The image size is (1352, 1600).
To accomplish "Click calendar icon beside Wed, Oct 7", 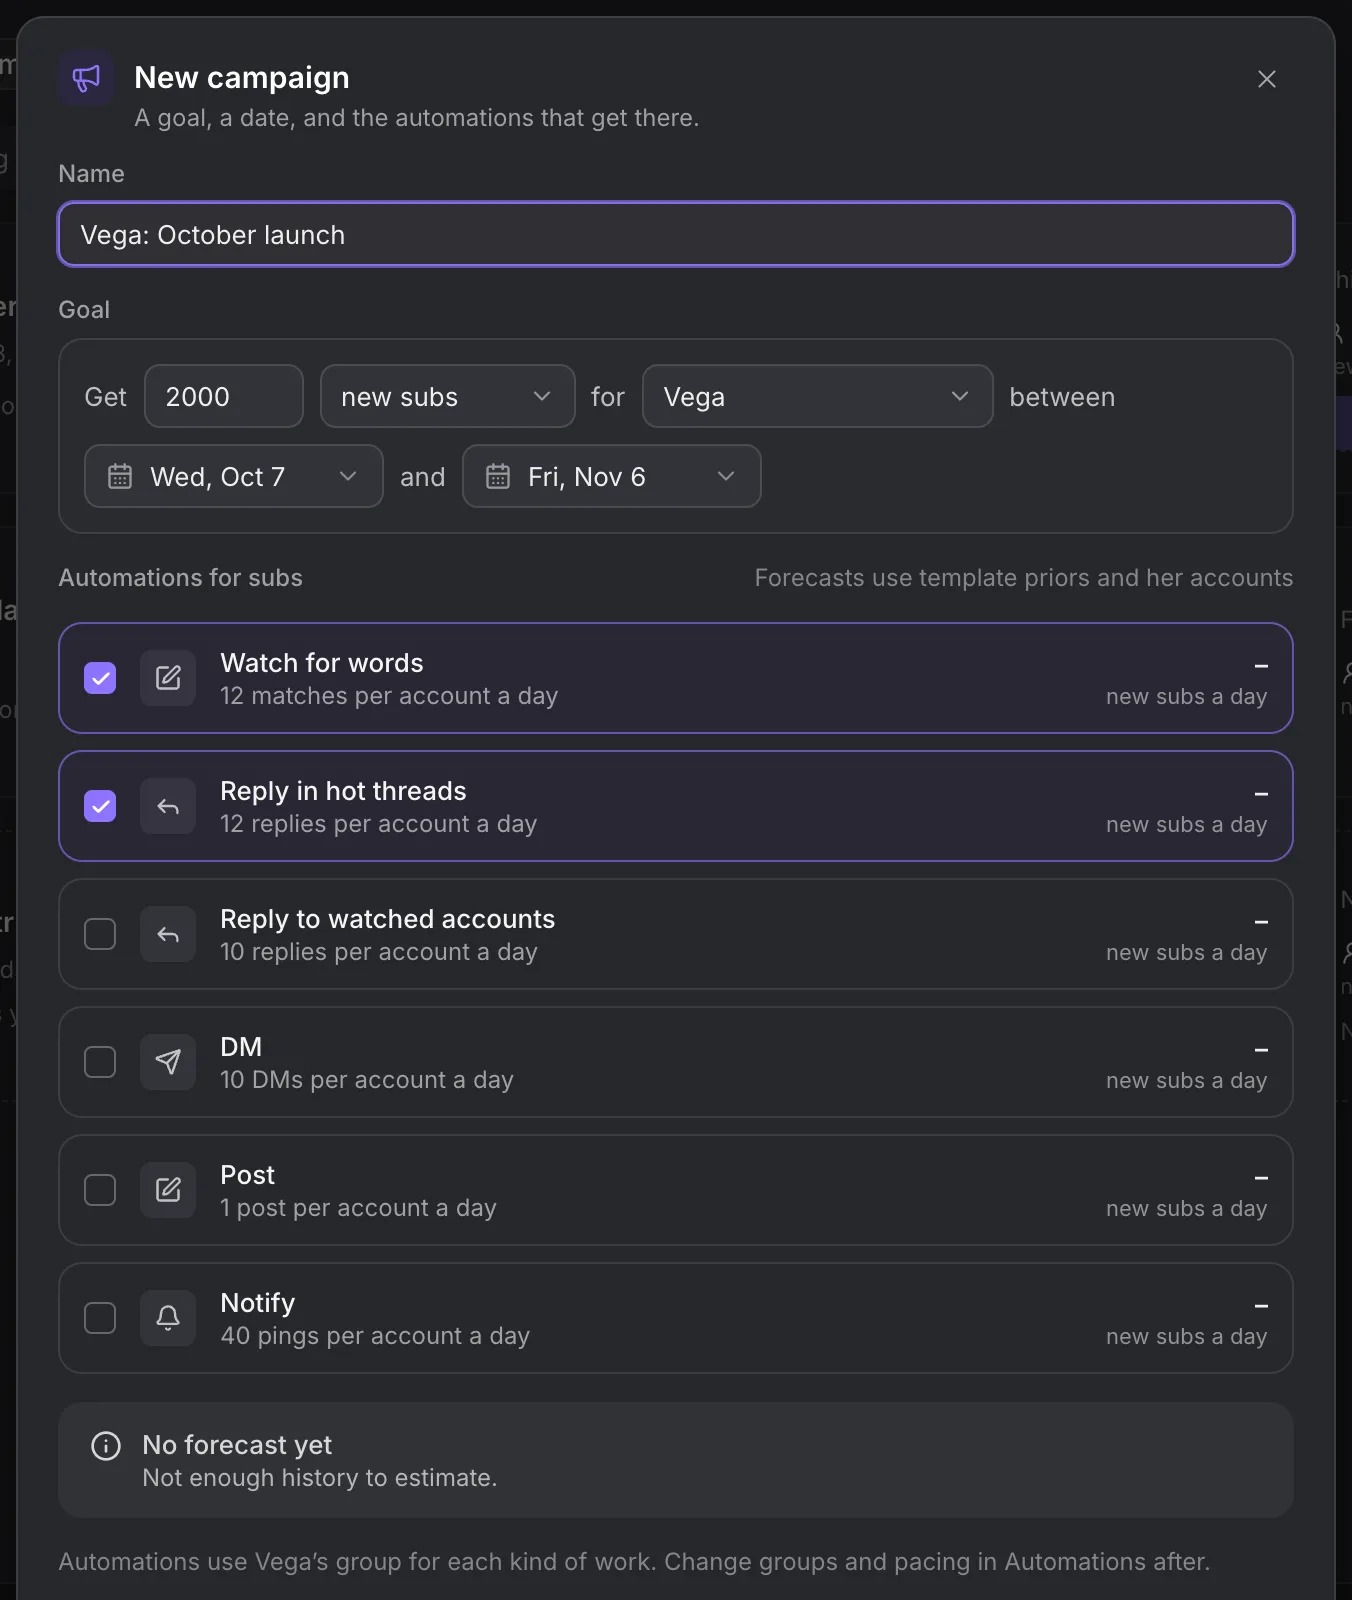I will click(x=120, y=476).
